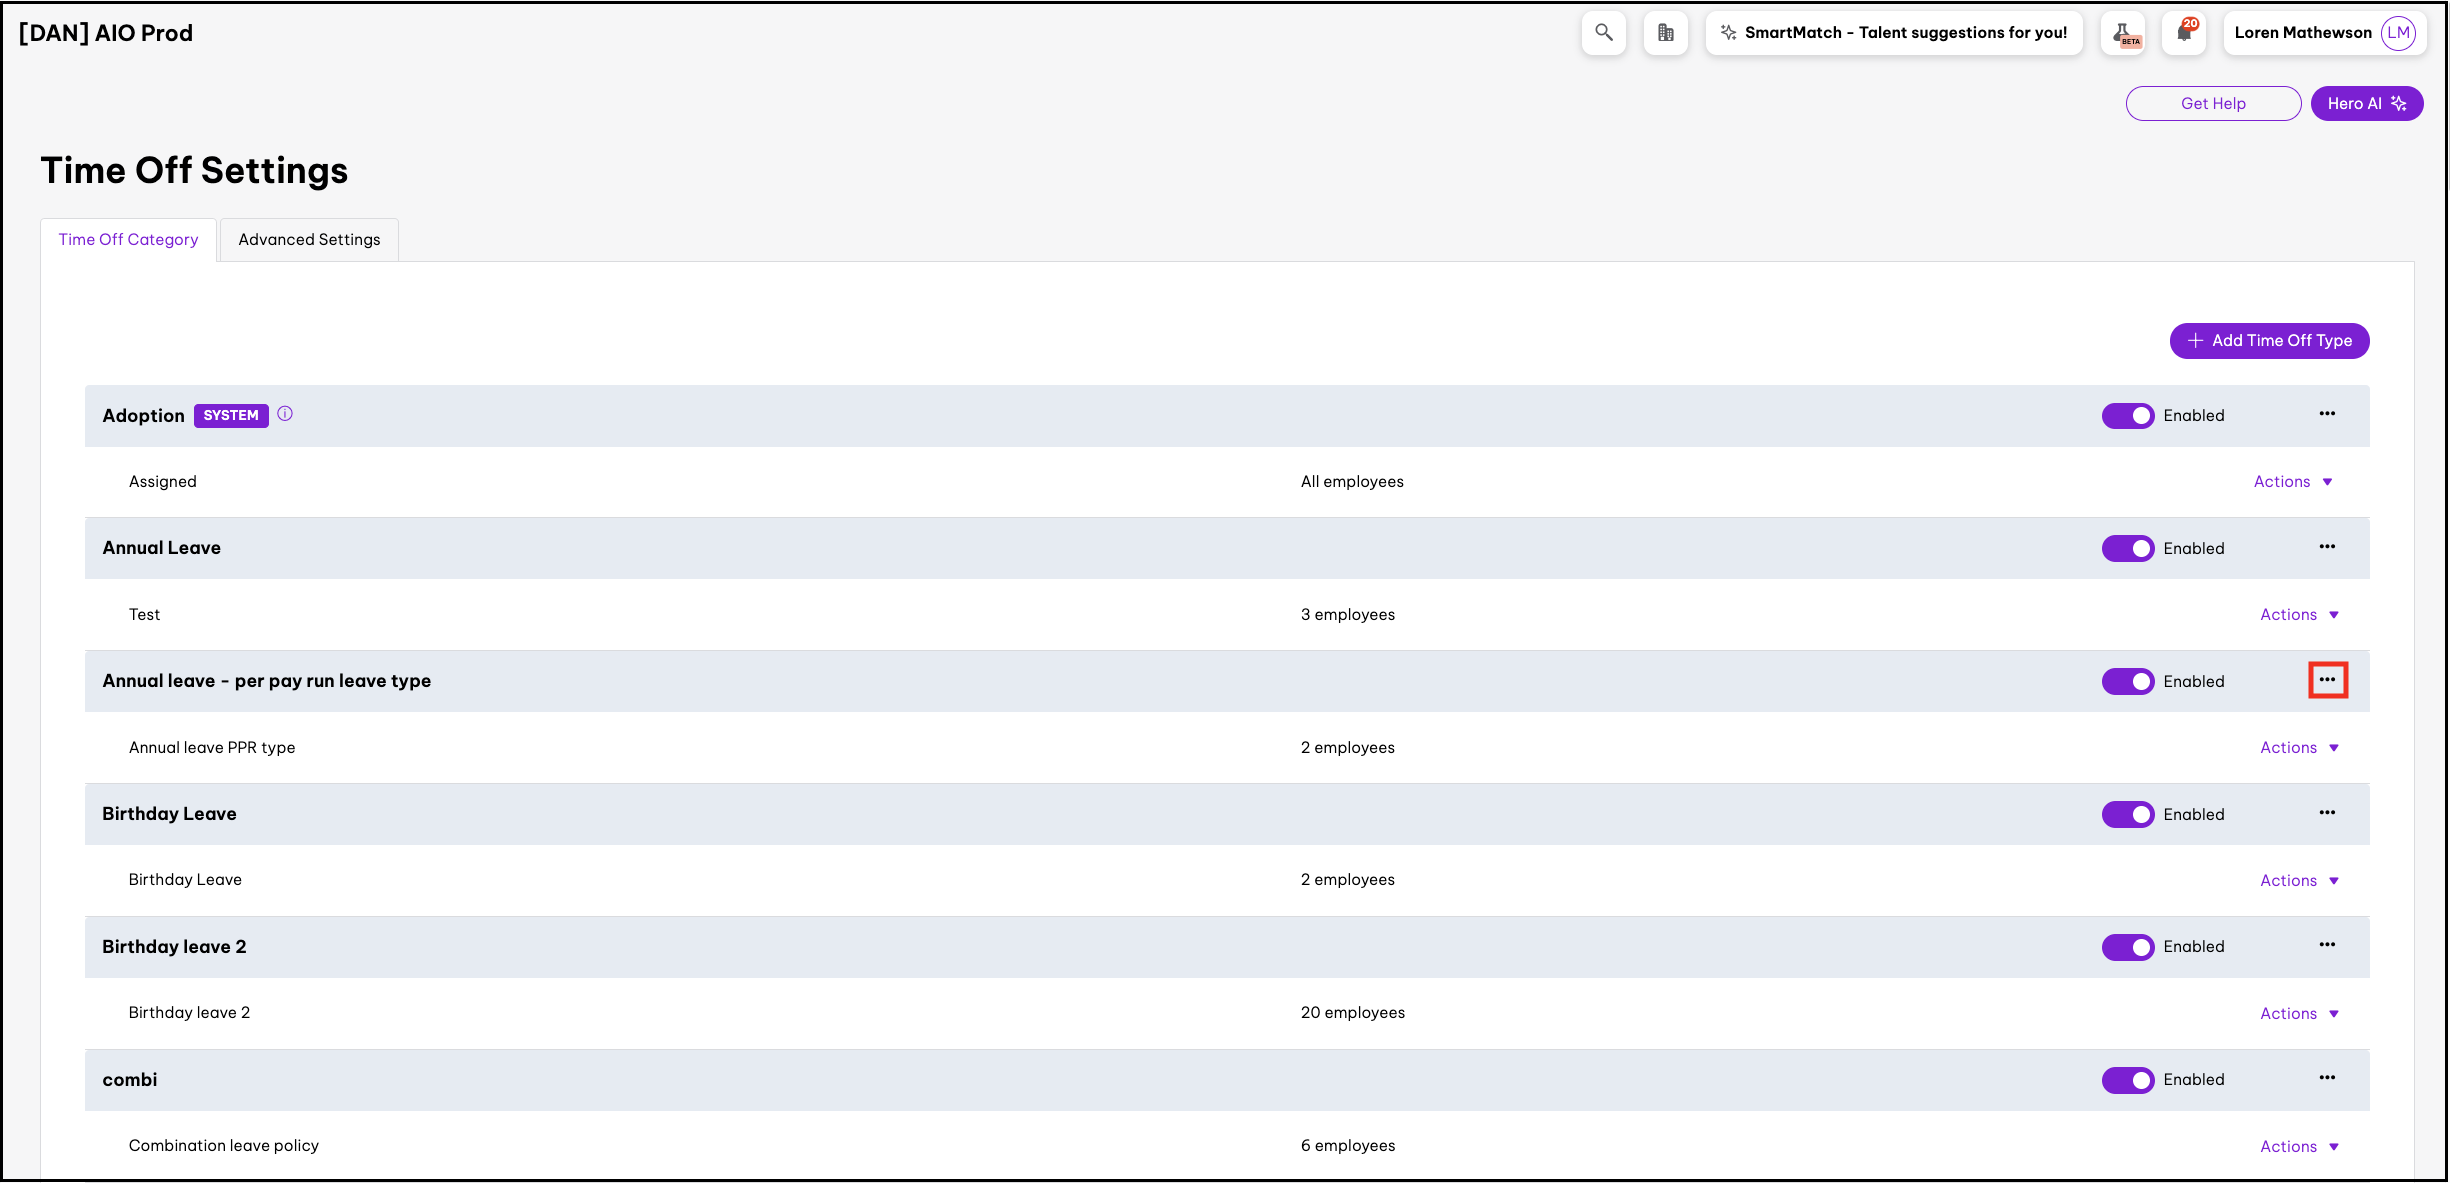The height and width of the screenshot is (1183, 2450).
Task: Click the LM user avatar
Action: 2398,33
